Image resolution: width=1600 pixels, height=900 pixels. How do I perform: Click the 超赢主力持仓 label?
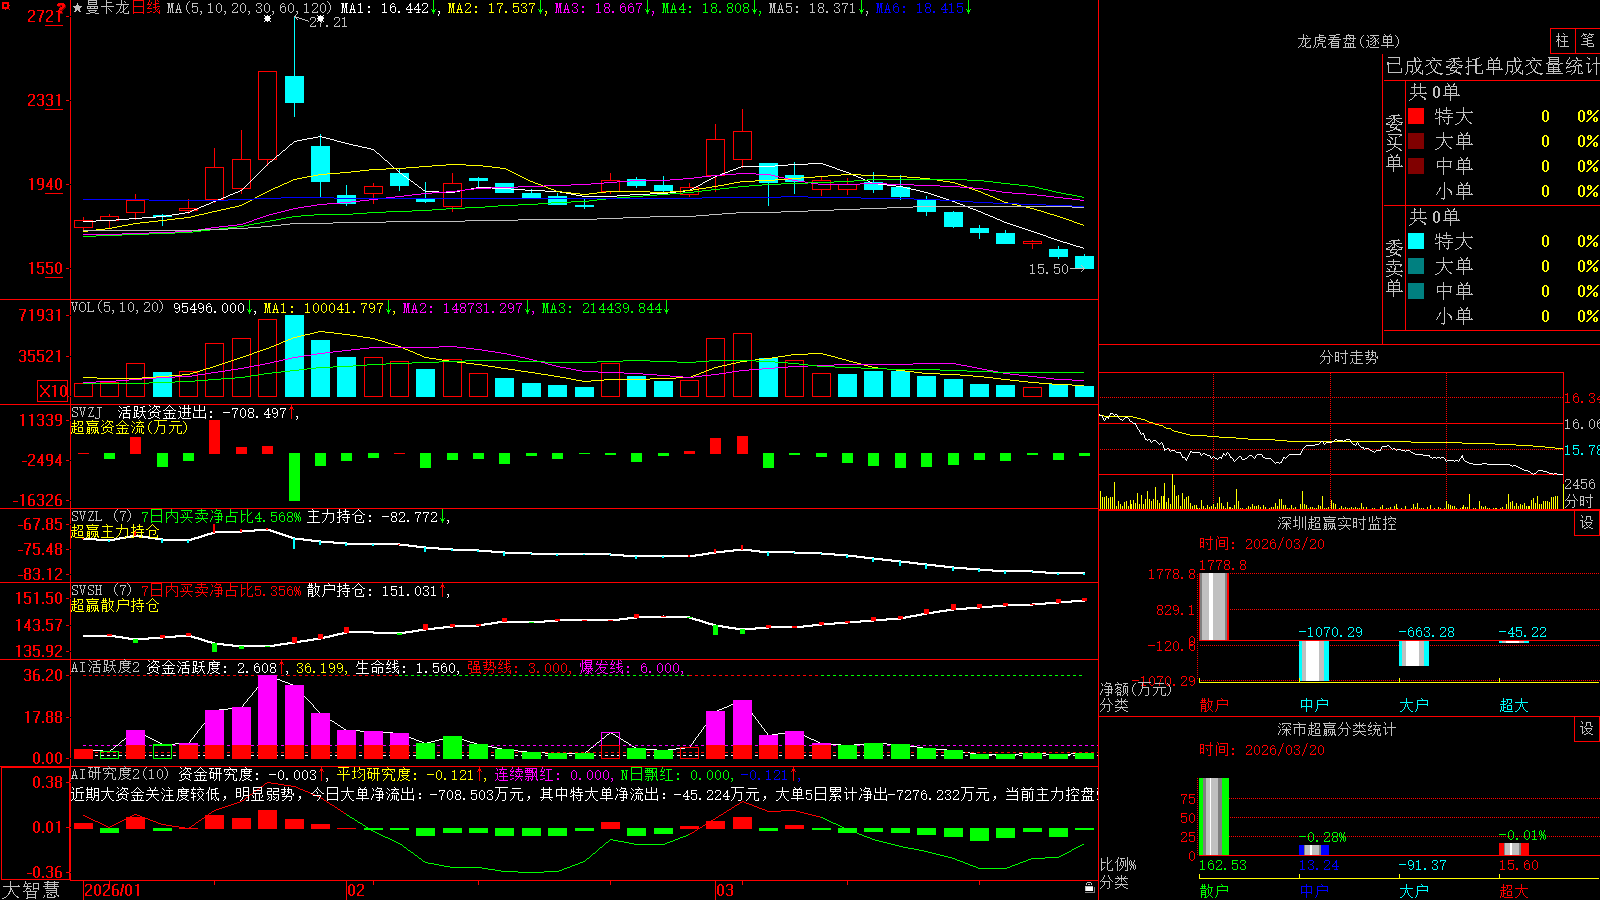[115, 531]
